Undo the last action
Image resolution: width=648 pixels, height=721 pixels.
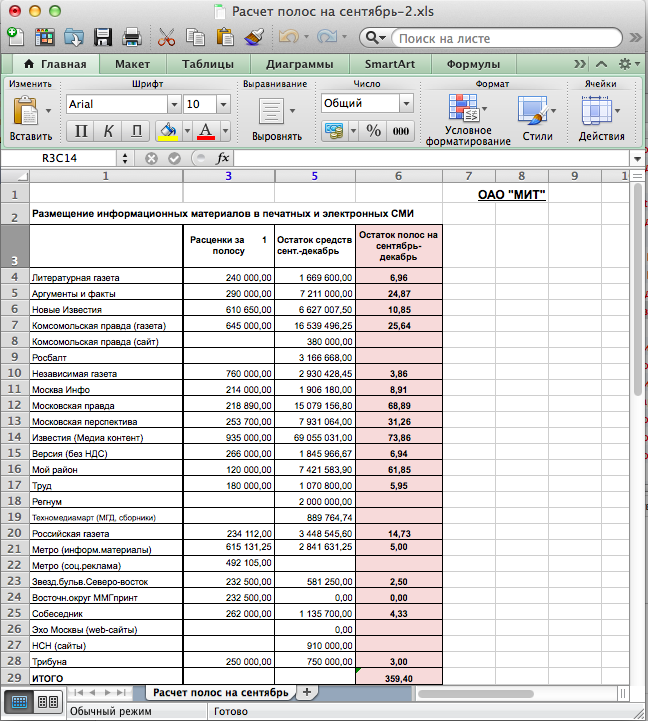pyautogui.click(x=288, y=37)
